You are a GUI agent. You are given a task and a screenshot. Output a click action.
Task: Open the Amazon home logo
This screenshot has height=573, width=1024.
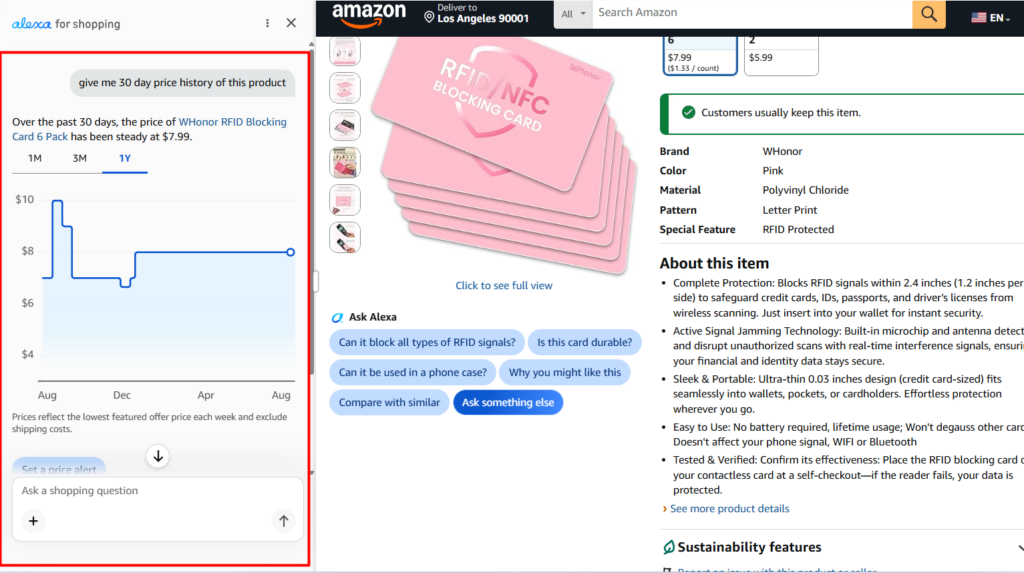(368, 16)
